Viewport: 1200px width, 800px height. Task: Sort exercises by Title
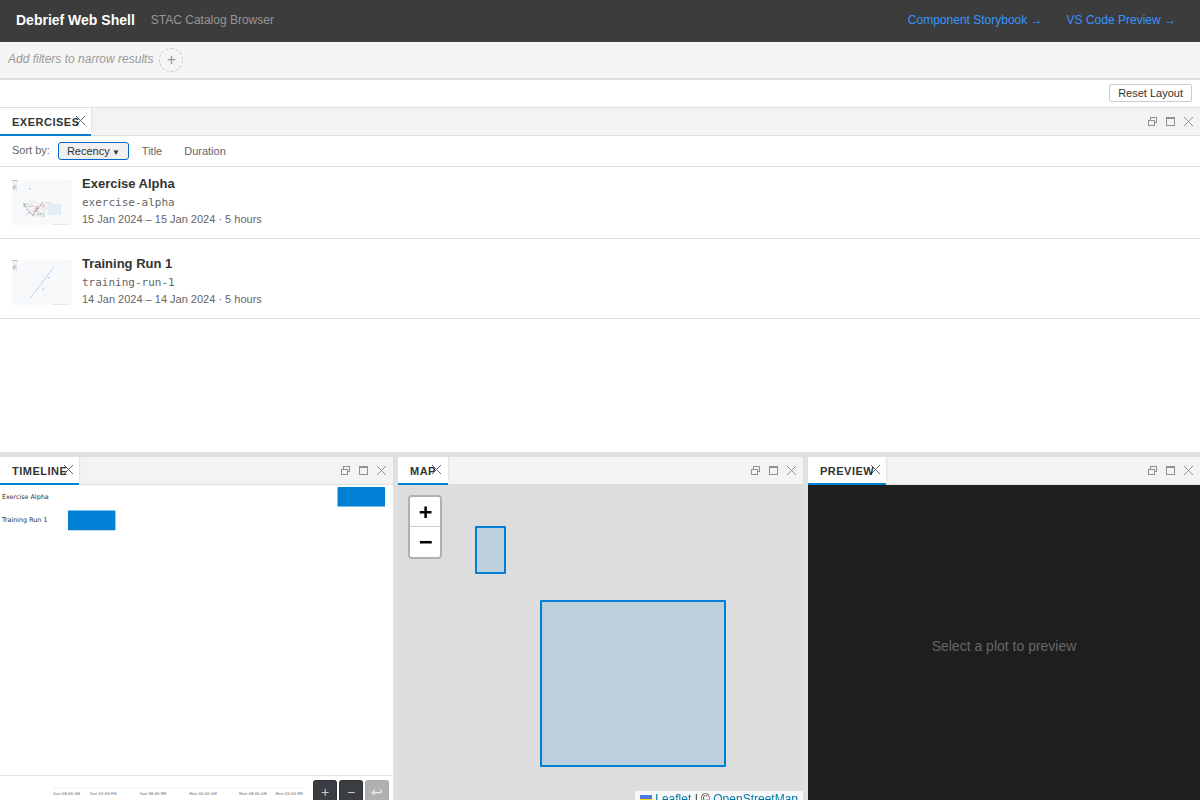click(x=152, y=151)
